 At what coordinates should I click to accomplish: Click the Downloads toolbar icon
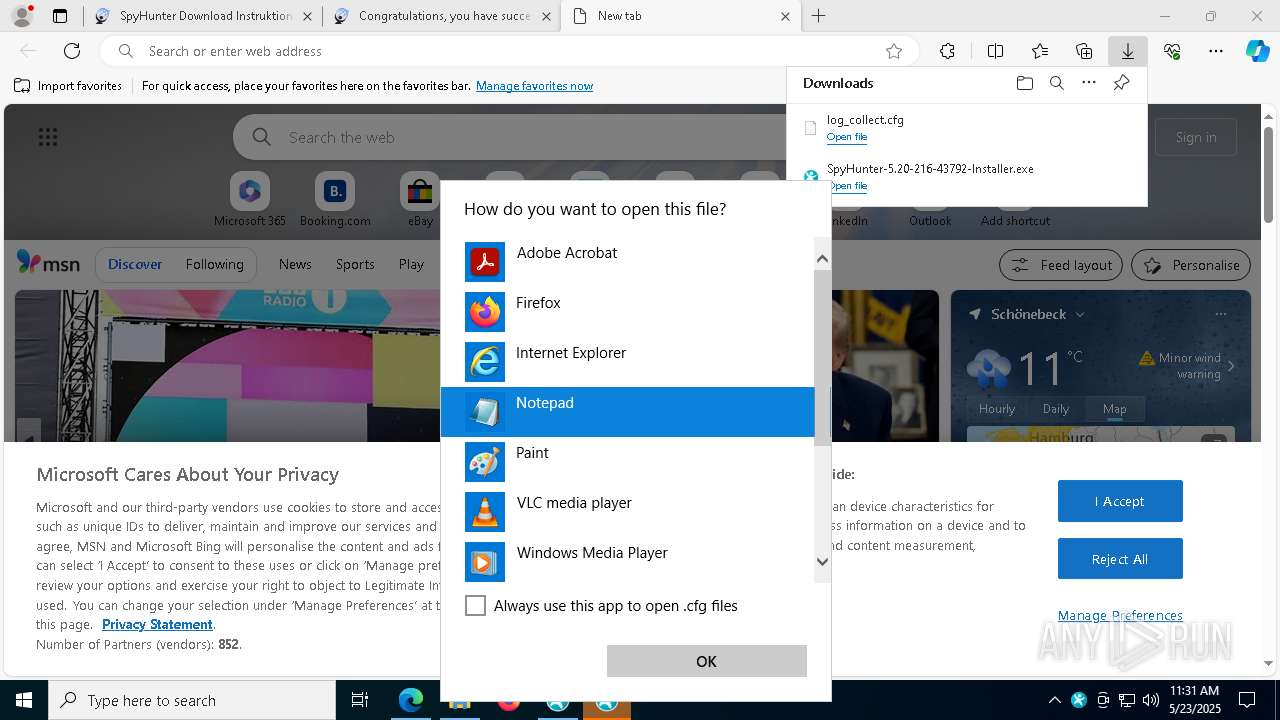point(1127,51)
